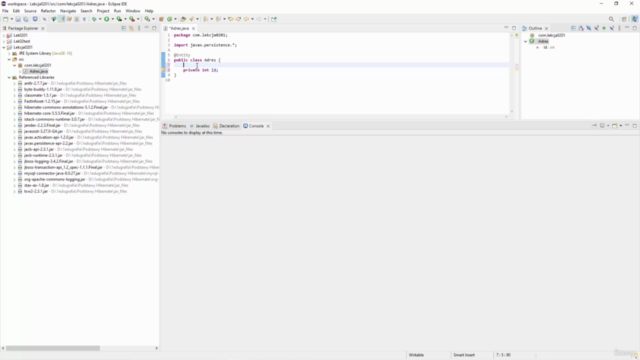Click the Debug bug icon in toolbar
The height and width of the screenshot is (360, 640).
click(94, 19)
